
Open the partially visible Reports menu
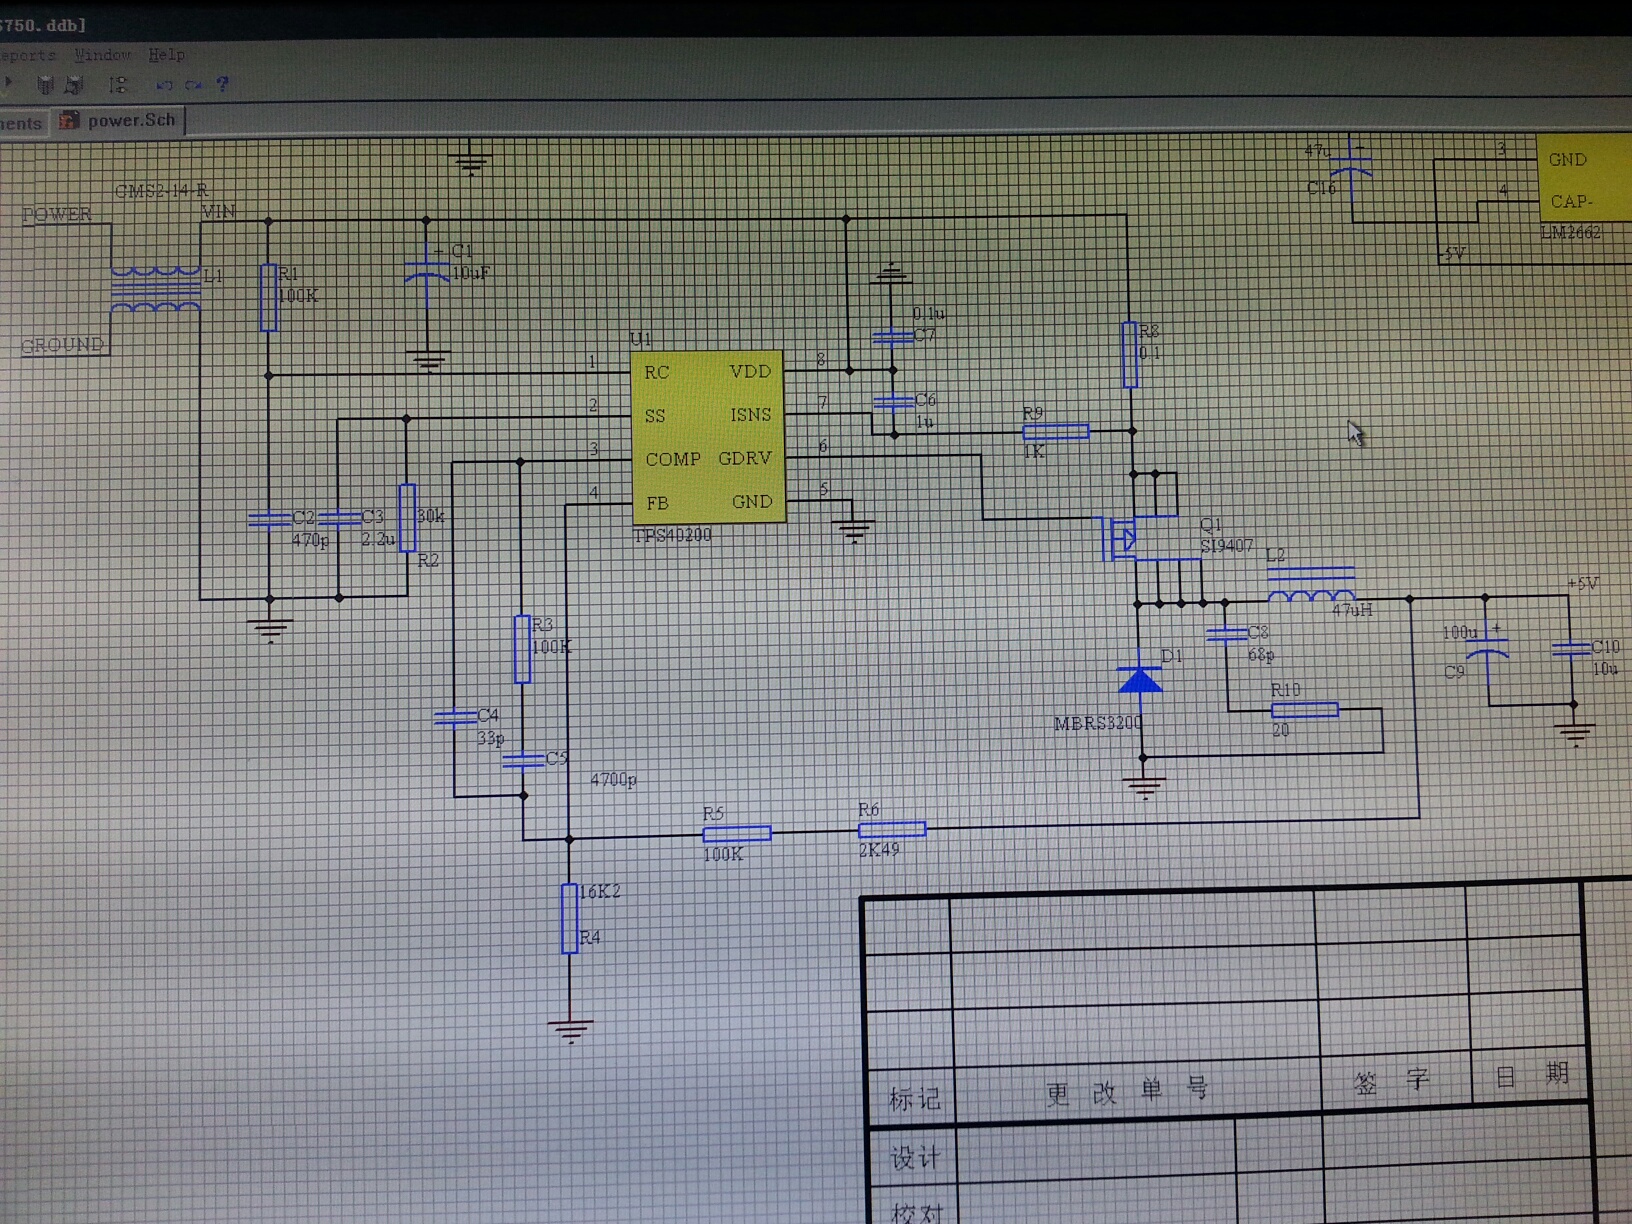pyautogui.click(x=28, y=55)
